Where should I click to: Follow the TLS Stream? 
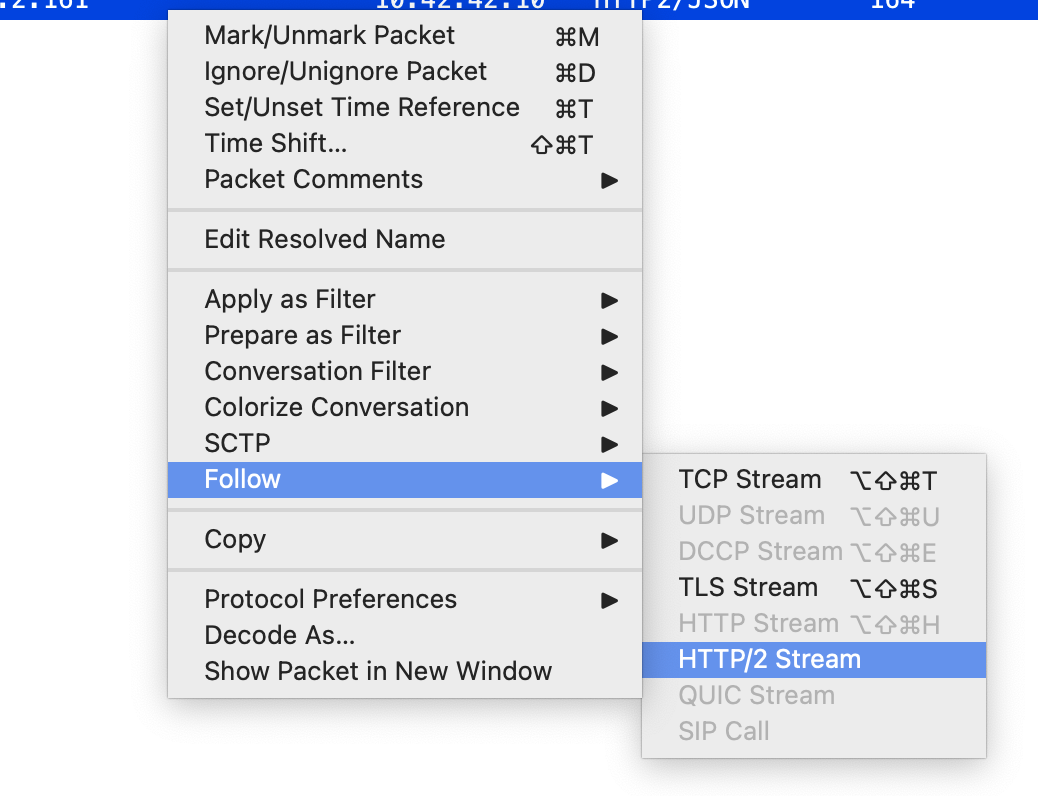747,588
